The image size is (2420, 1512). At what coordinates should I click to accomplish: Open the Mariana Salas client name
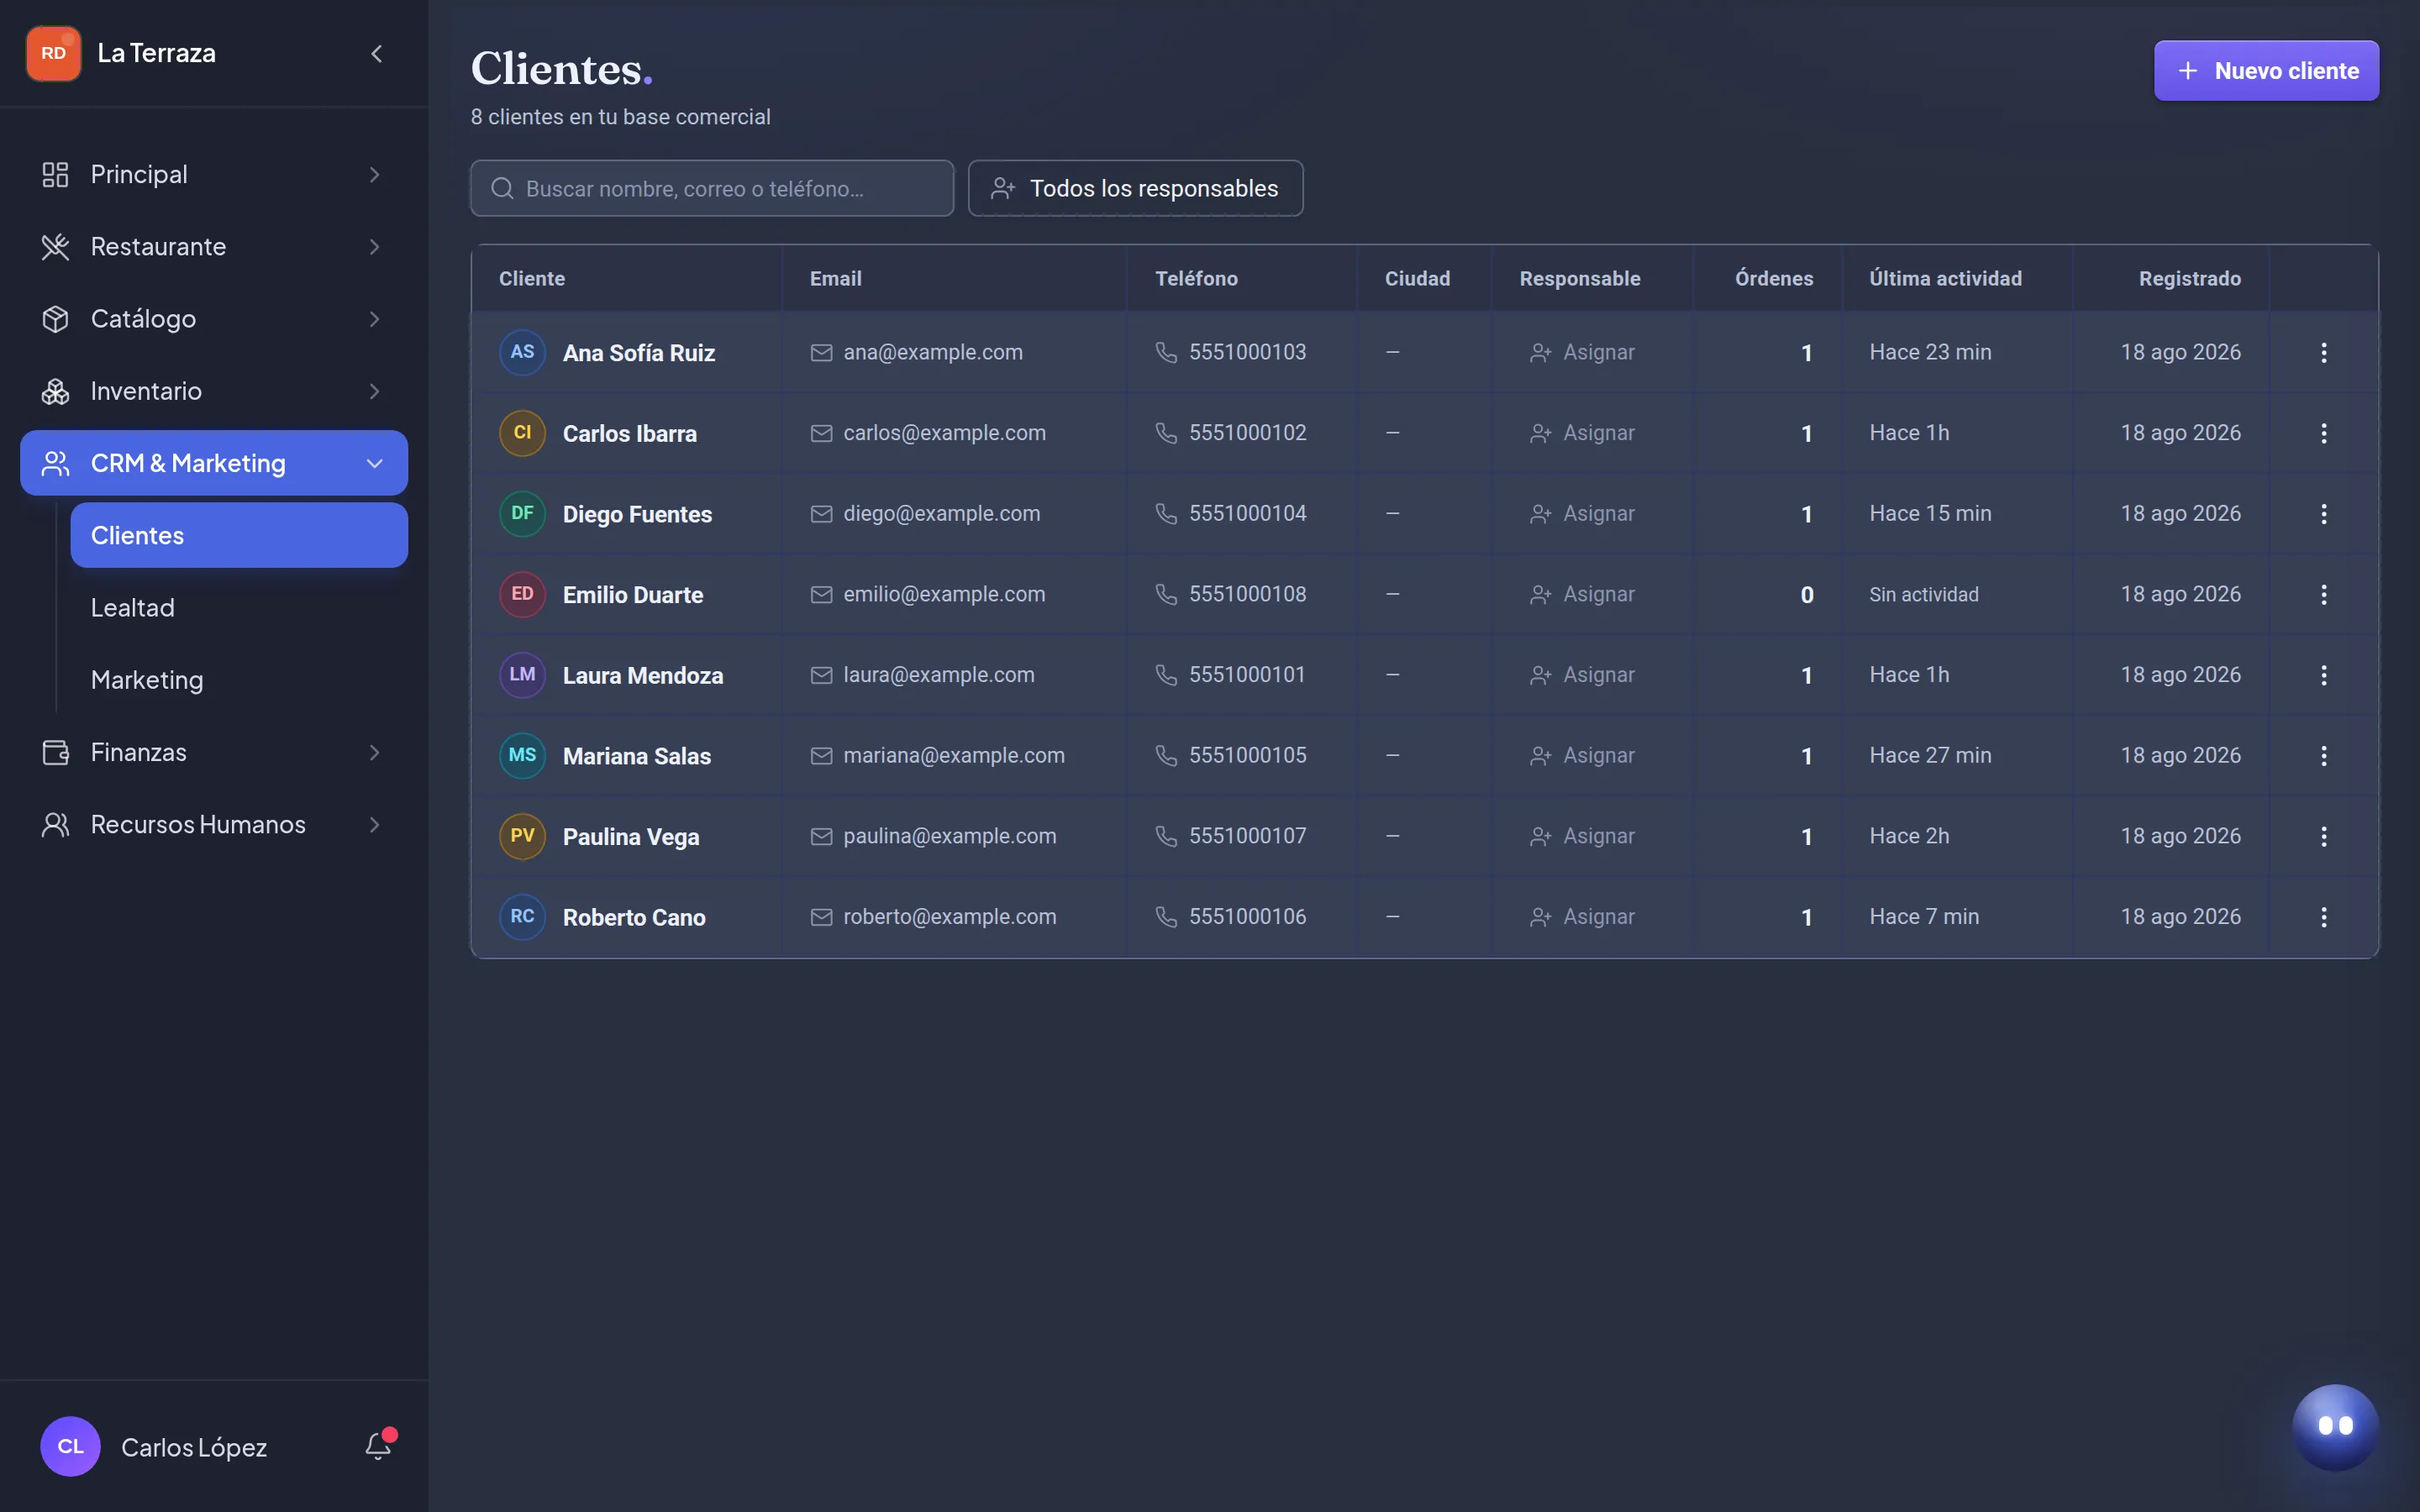tap(637, 756)
